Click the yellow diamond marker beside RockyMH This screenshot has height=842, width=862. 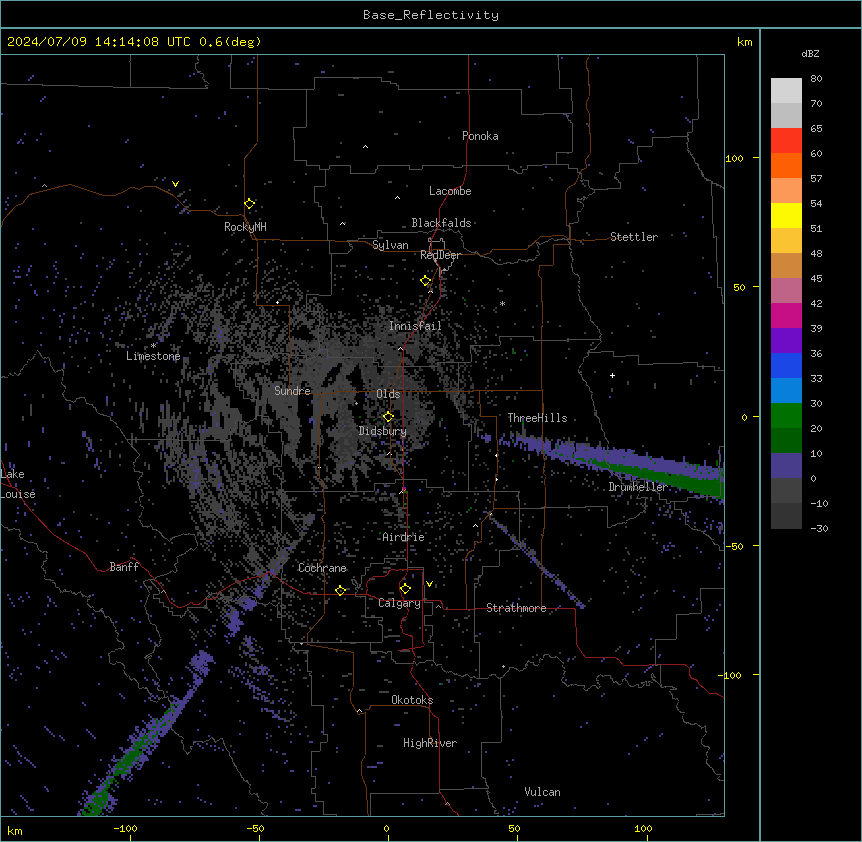pos(249,204)
